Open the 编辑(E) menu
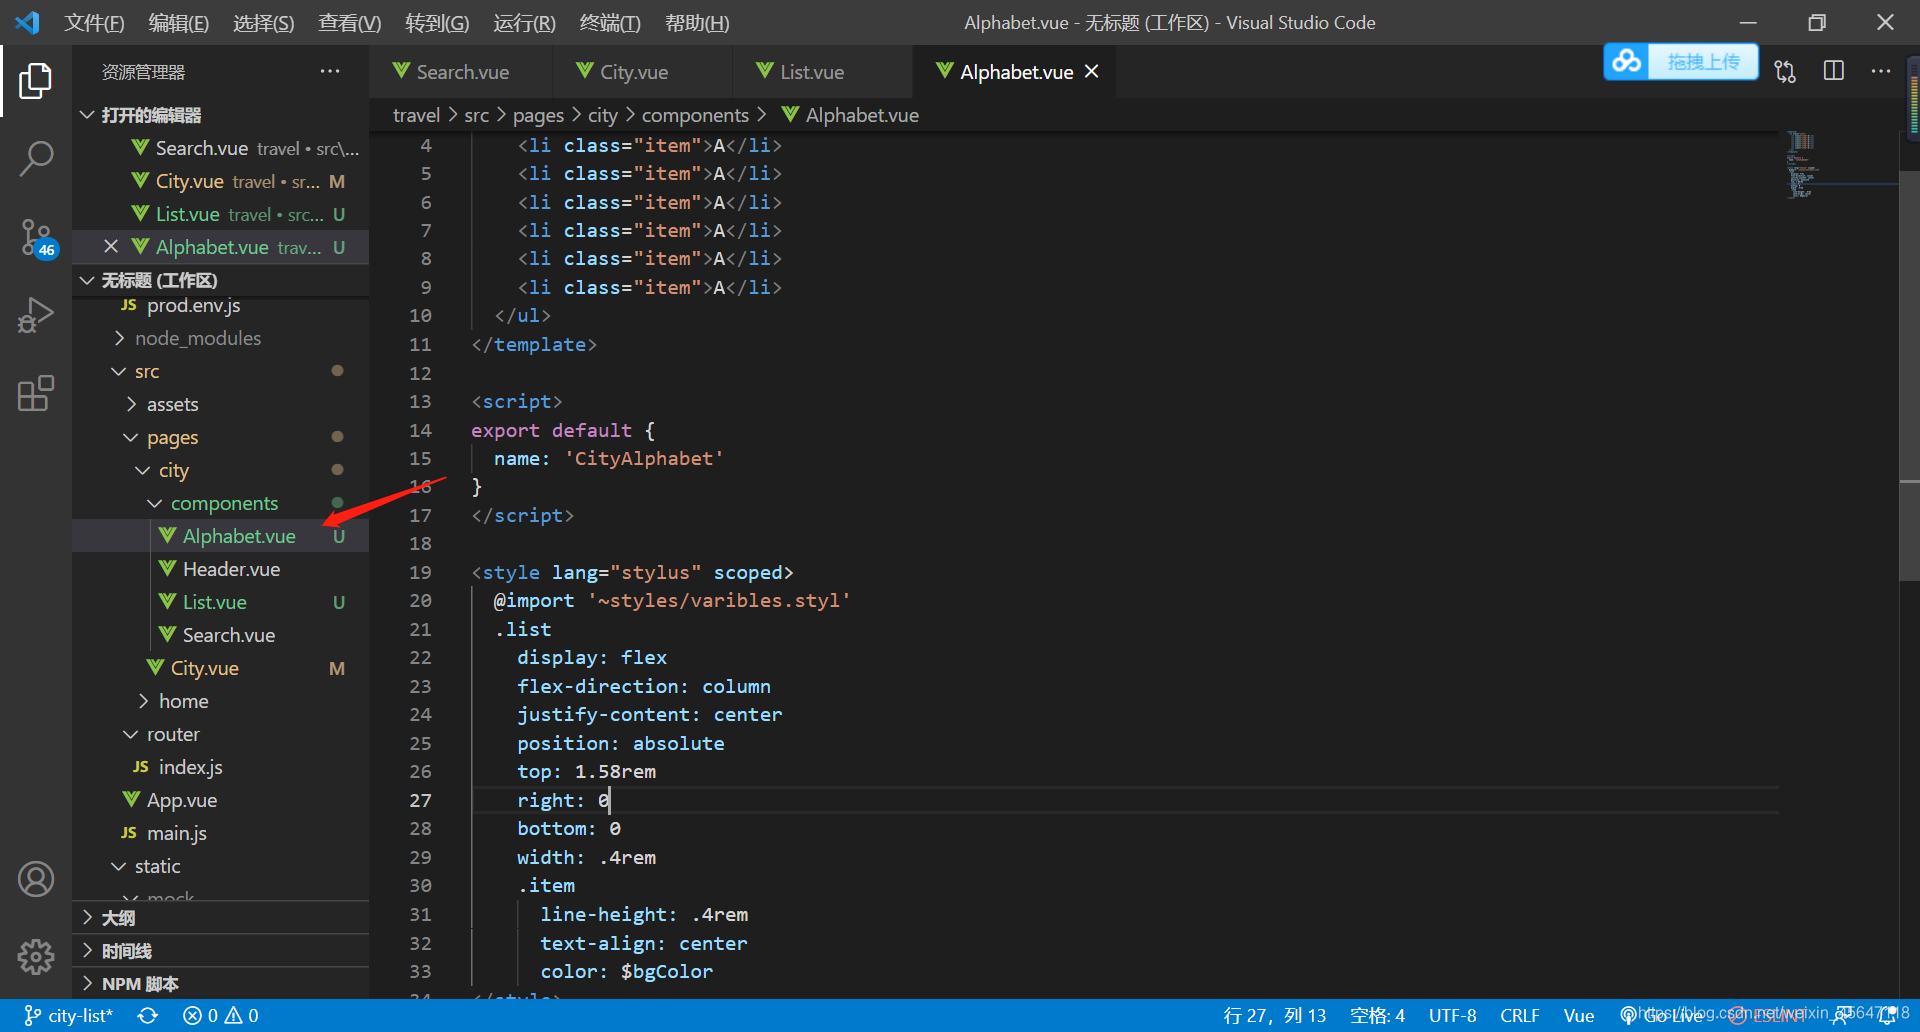 pos(178,22)
